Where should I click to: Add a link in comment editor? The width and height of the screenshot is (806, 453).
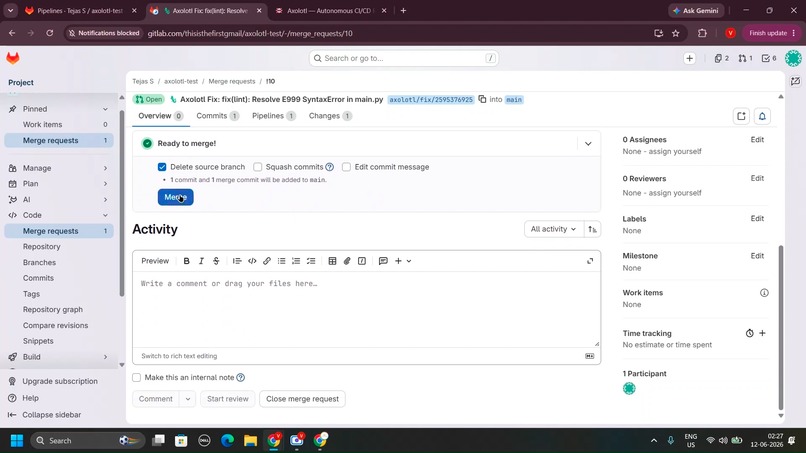(267, 261)
